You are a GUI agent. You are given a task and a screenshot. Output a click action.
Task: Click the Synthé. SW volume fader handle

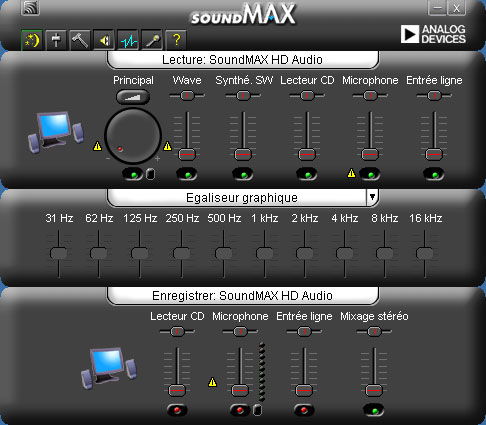pyautogui.click(x=243, y=154)
